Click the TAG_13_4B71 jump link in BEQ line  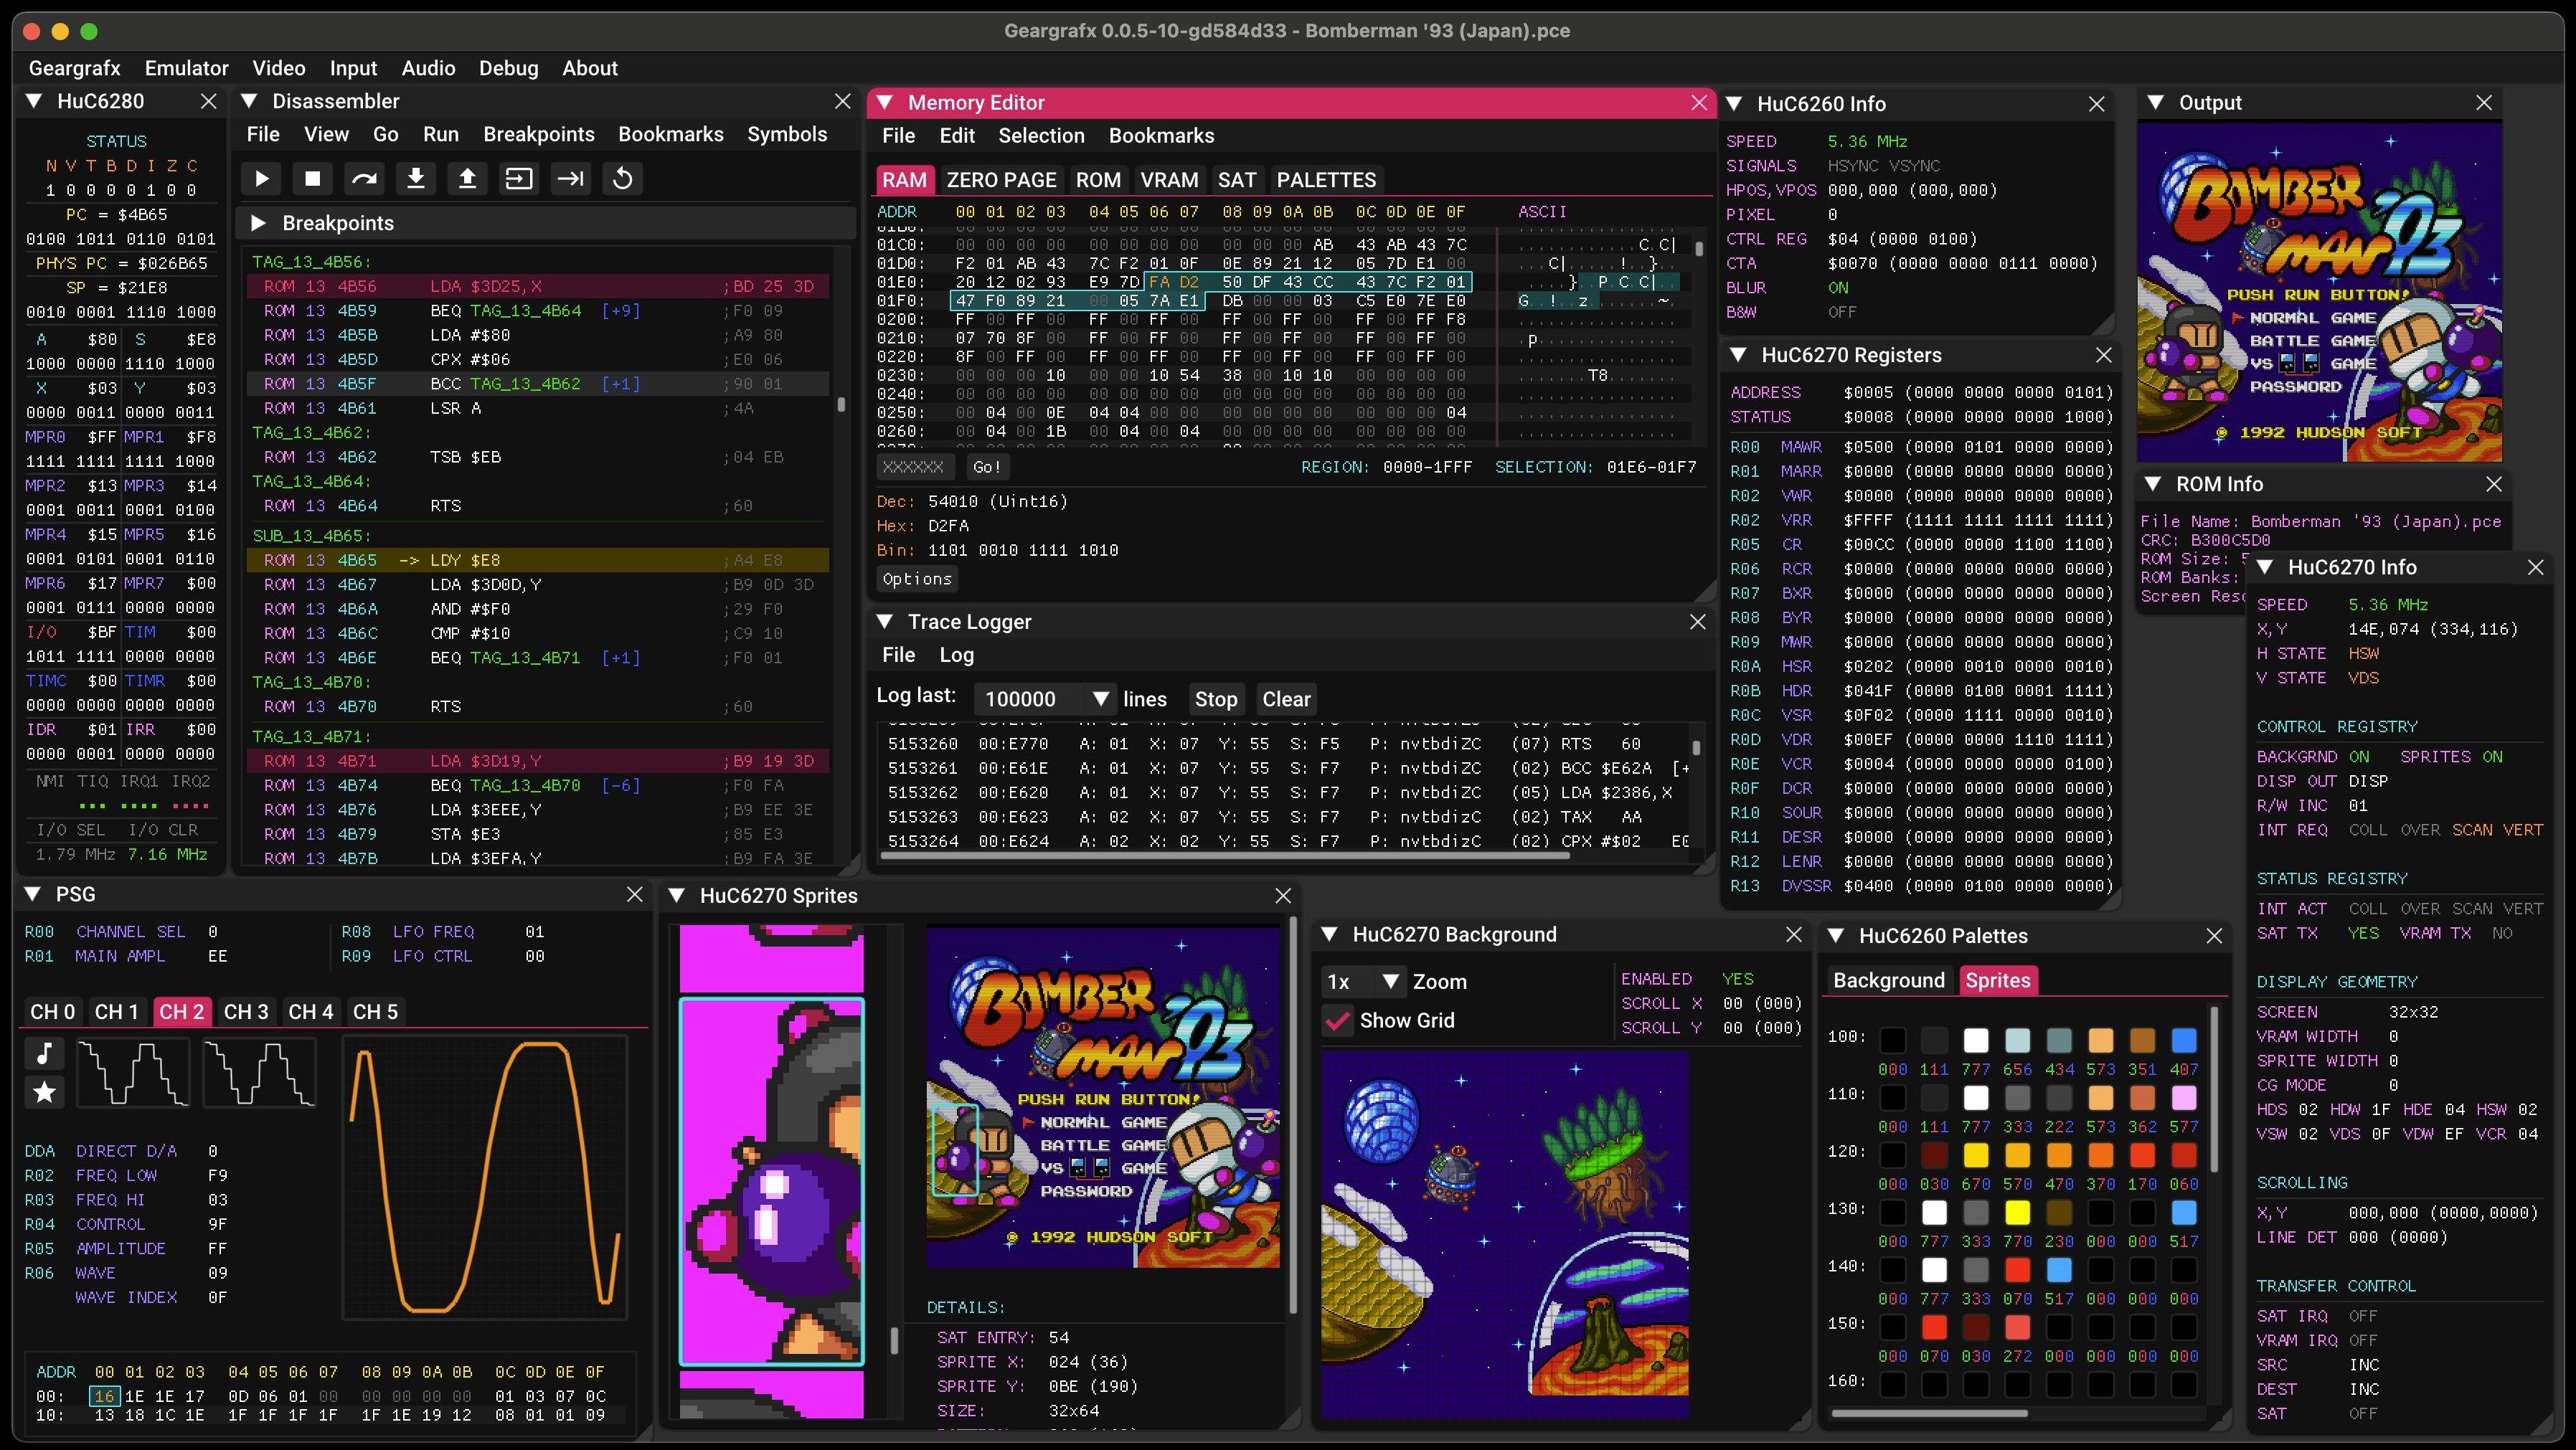tap(525, 658)
